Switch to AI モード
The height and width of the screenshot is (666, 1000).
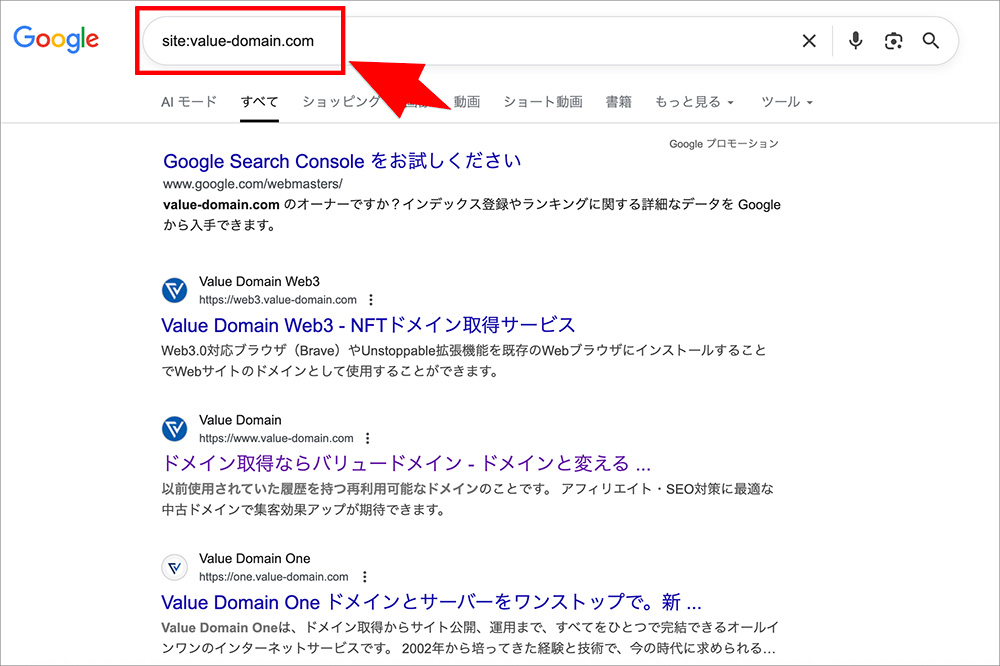188,101
